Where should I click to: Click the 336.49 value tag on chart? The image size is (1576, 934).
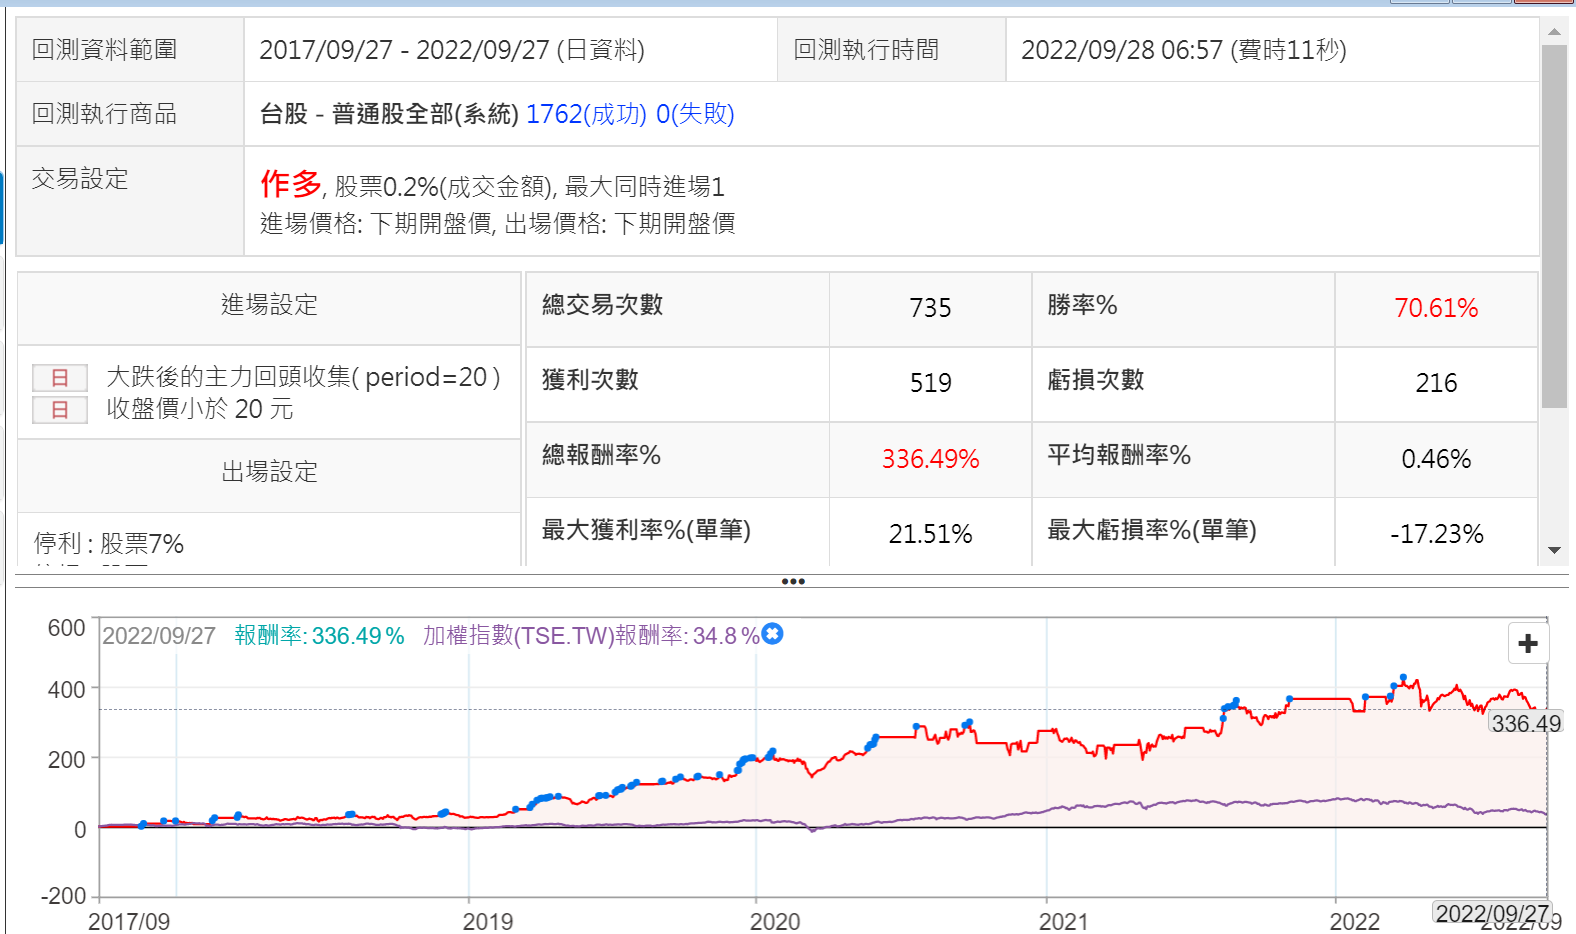click(x=1525, y=723)
